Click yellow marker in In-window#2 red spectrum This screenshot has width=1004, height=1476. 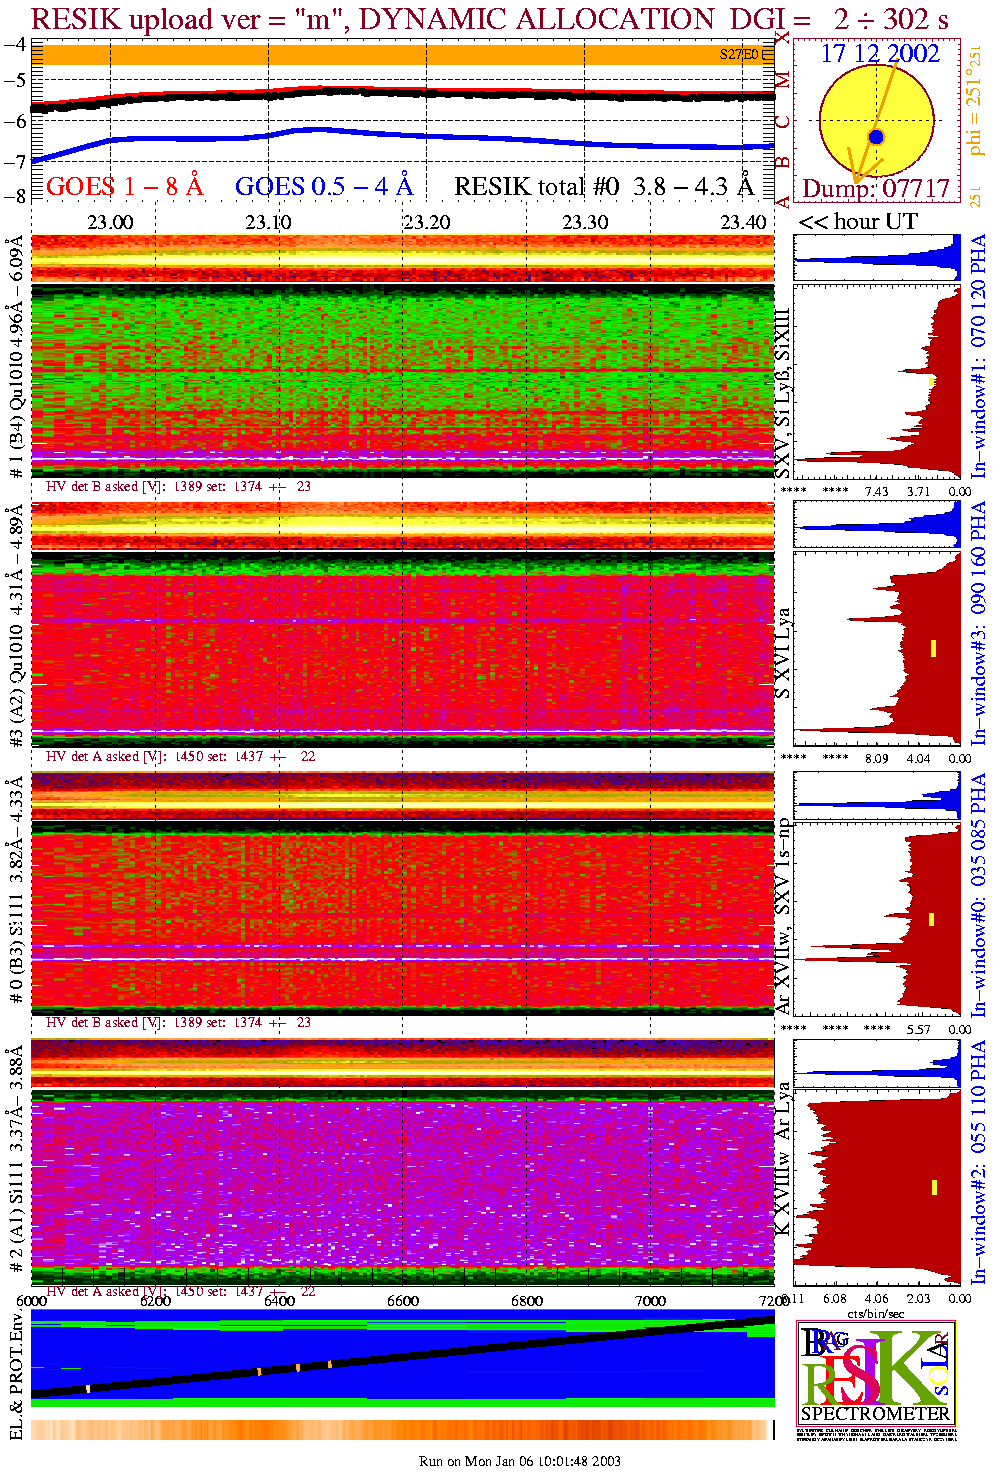[934, 1187]
